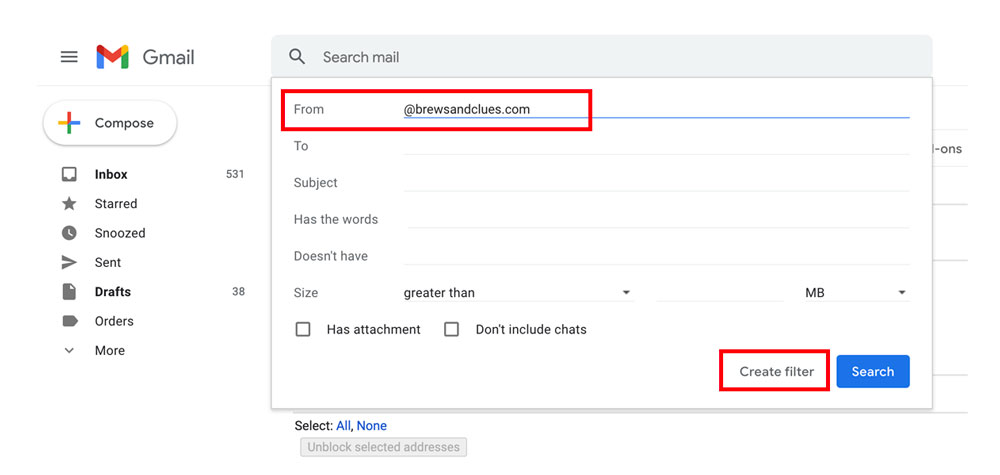Viewport: 1000px width, 475px height.
Task: Open Snoozed via clock icon
Action: [69, 233]
